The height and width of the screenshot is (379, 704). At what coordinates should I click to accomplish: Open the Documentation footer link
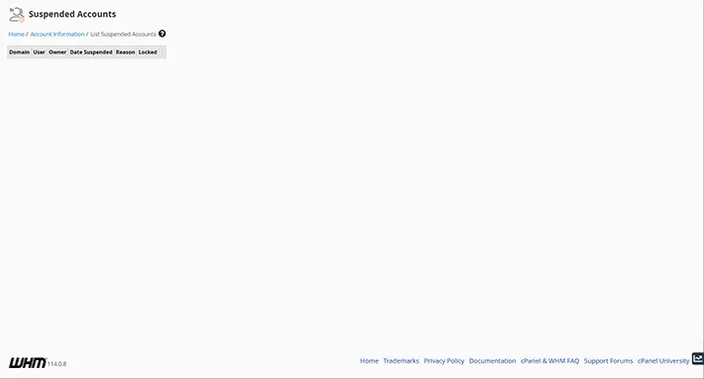[493, 361]
